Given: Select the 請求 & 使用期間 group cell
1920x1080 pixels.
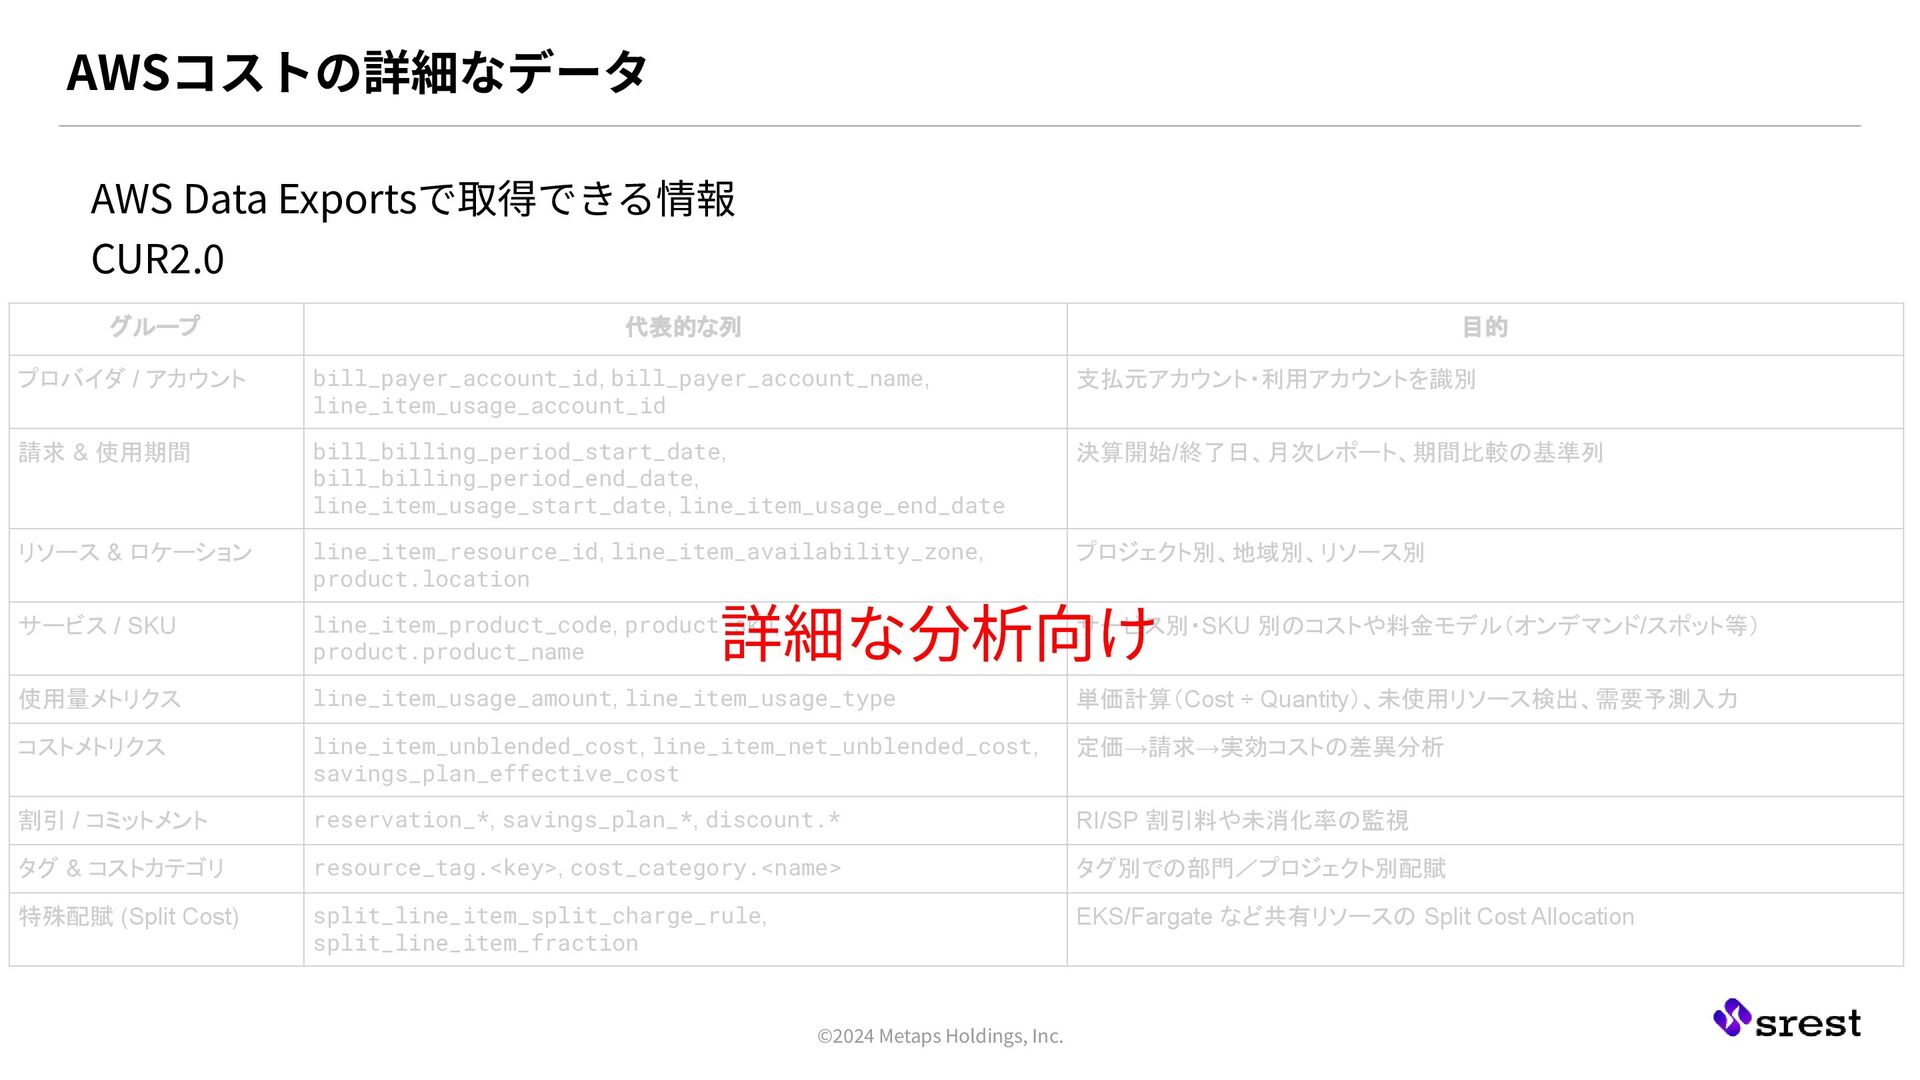Looking at the screenshot, I should pos(105,452).
